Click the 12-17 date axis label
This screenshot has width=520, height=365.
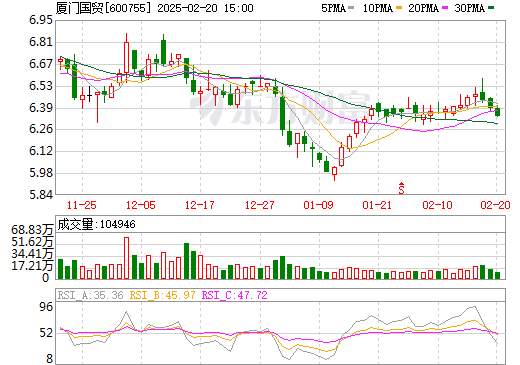[x=200, y=205]
